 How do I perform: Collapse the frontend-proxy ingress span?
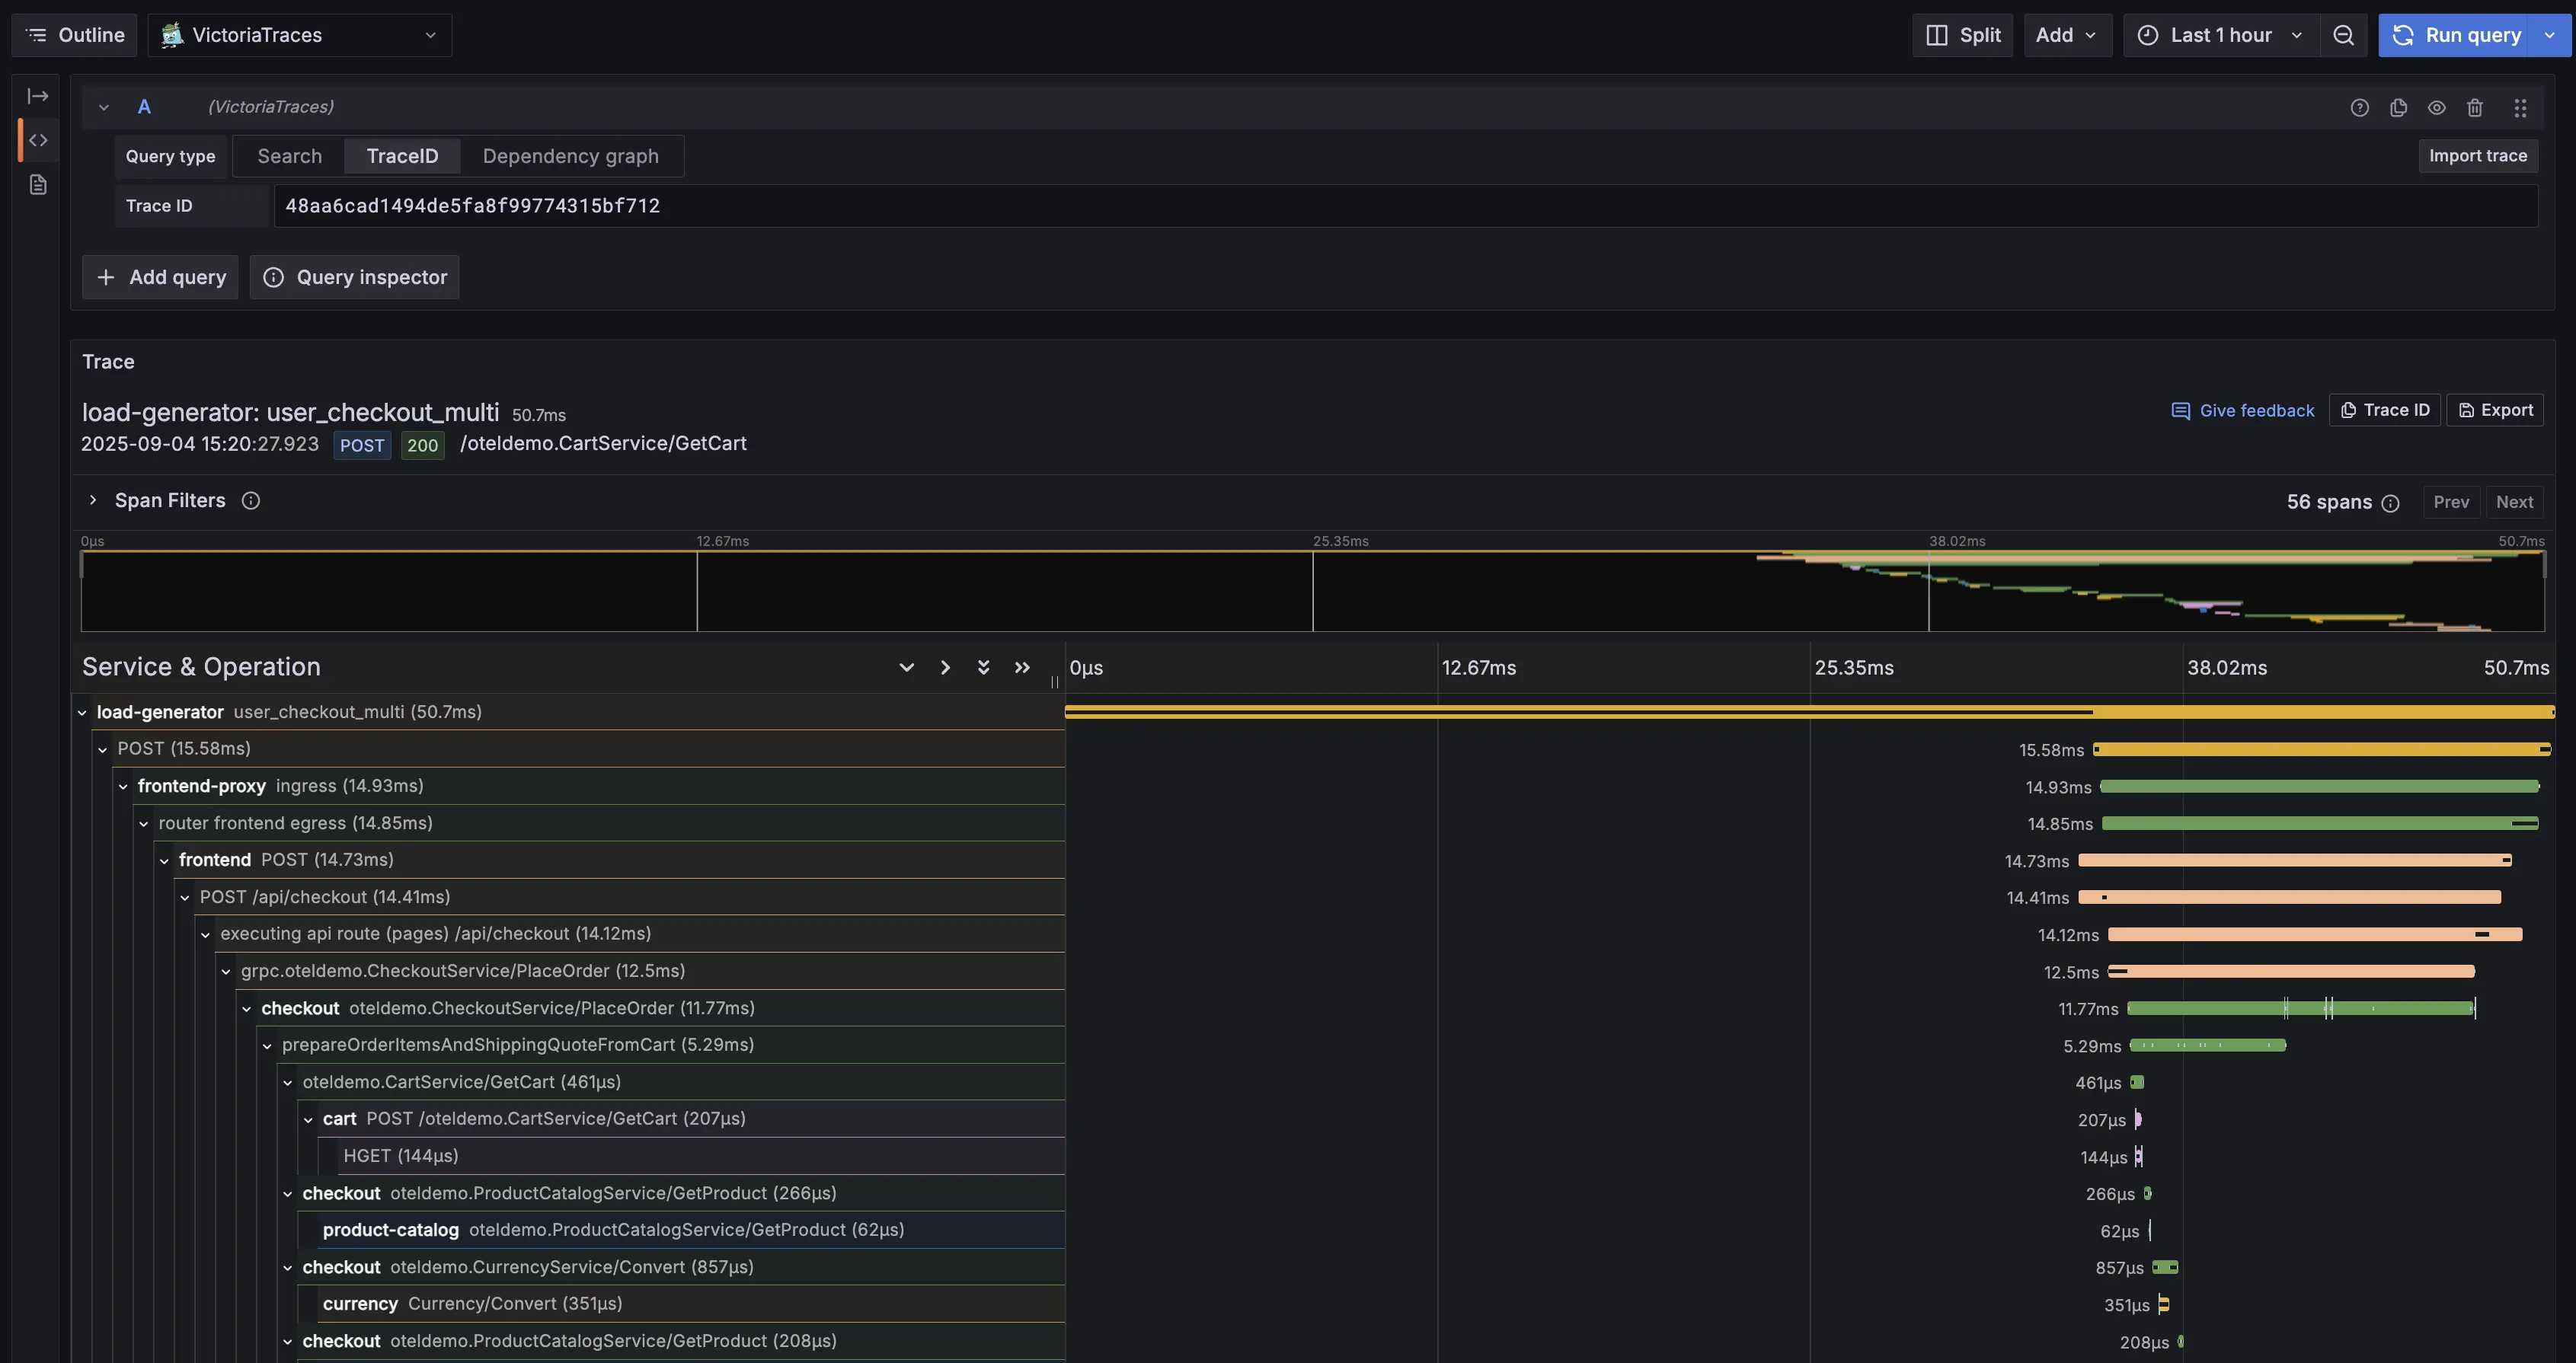point(123,787)
